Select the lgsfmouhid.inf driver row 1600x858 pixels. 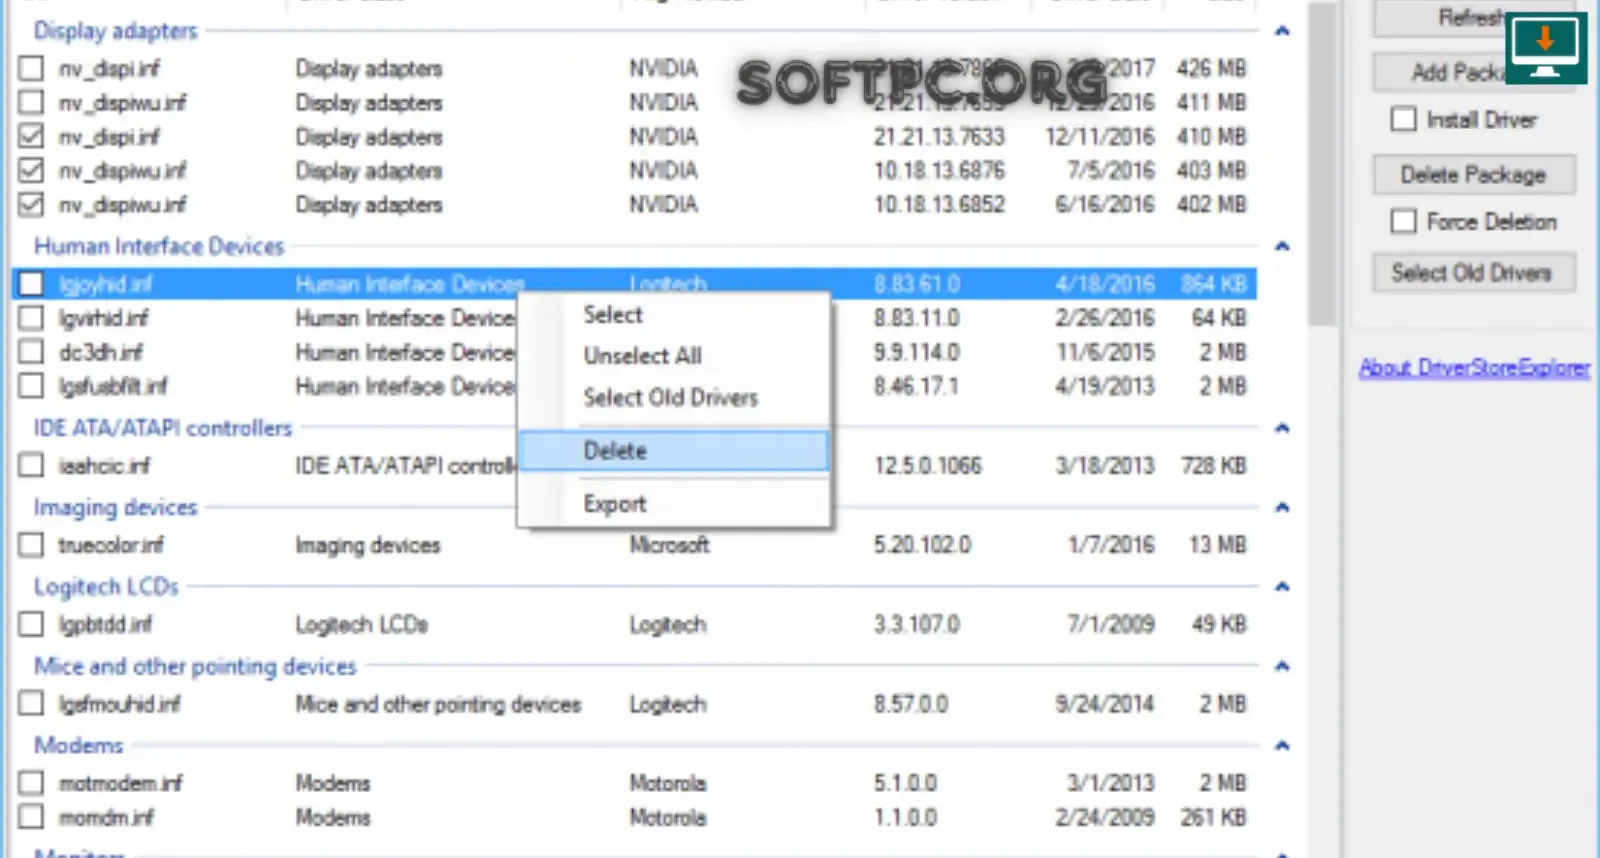[x=635, y=704]
